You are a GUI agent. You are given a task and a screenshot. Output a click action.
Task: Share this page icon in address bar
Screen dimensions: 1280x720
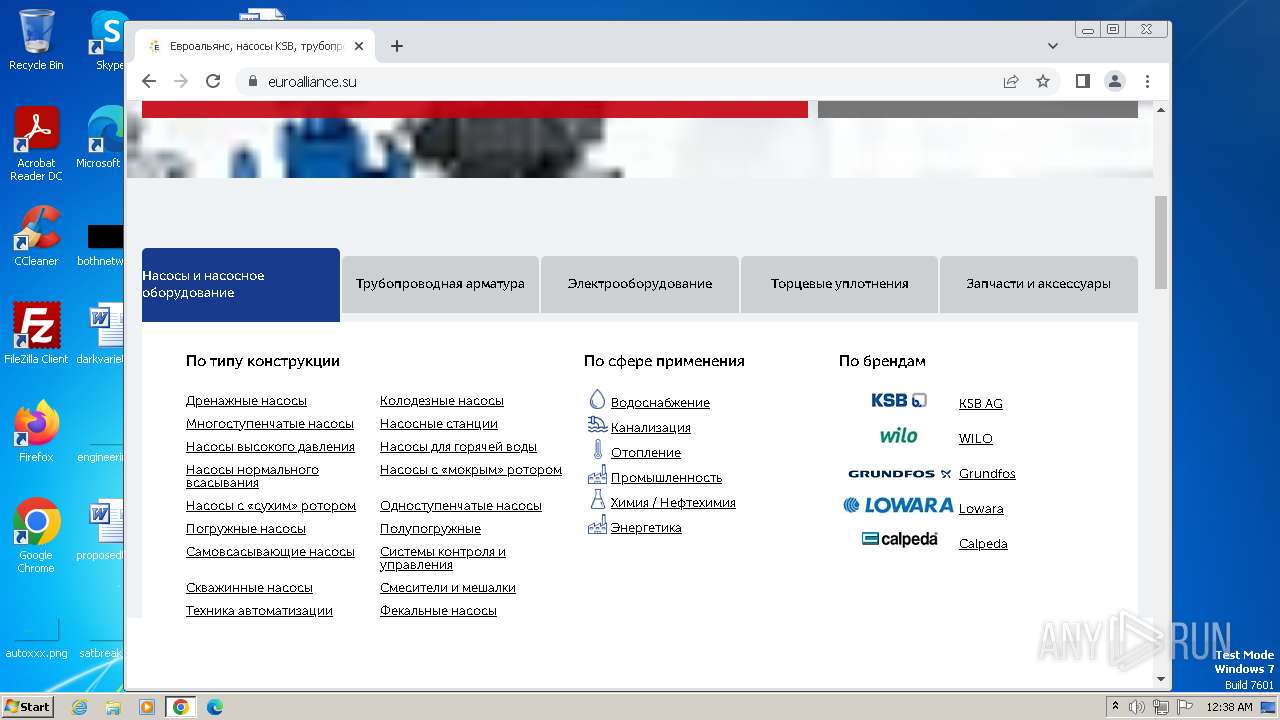[x=1011, y=81]
